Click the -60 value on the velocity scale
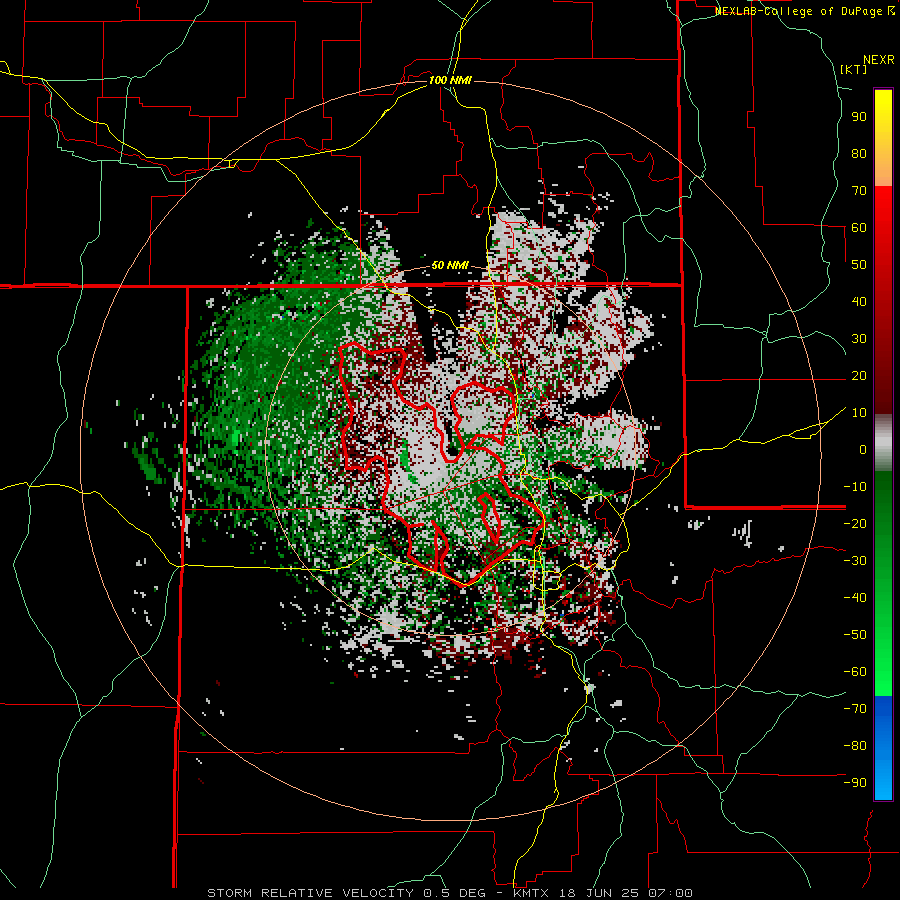 [855, 672]
